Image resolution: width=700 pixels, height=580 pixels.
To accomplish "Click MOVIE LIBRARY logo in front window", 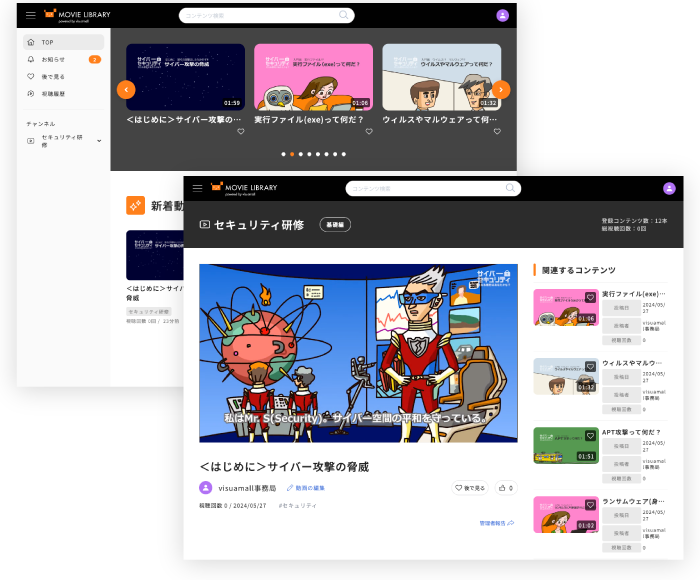I will click(x=244, y=188).
